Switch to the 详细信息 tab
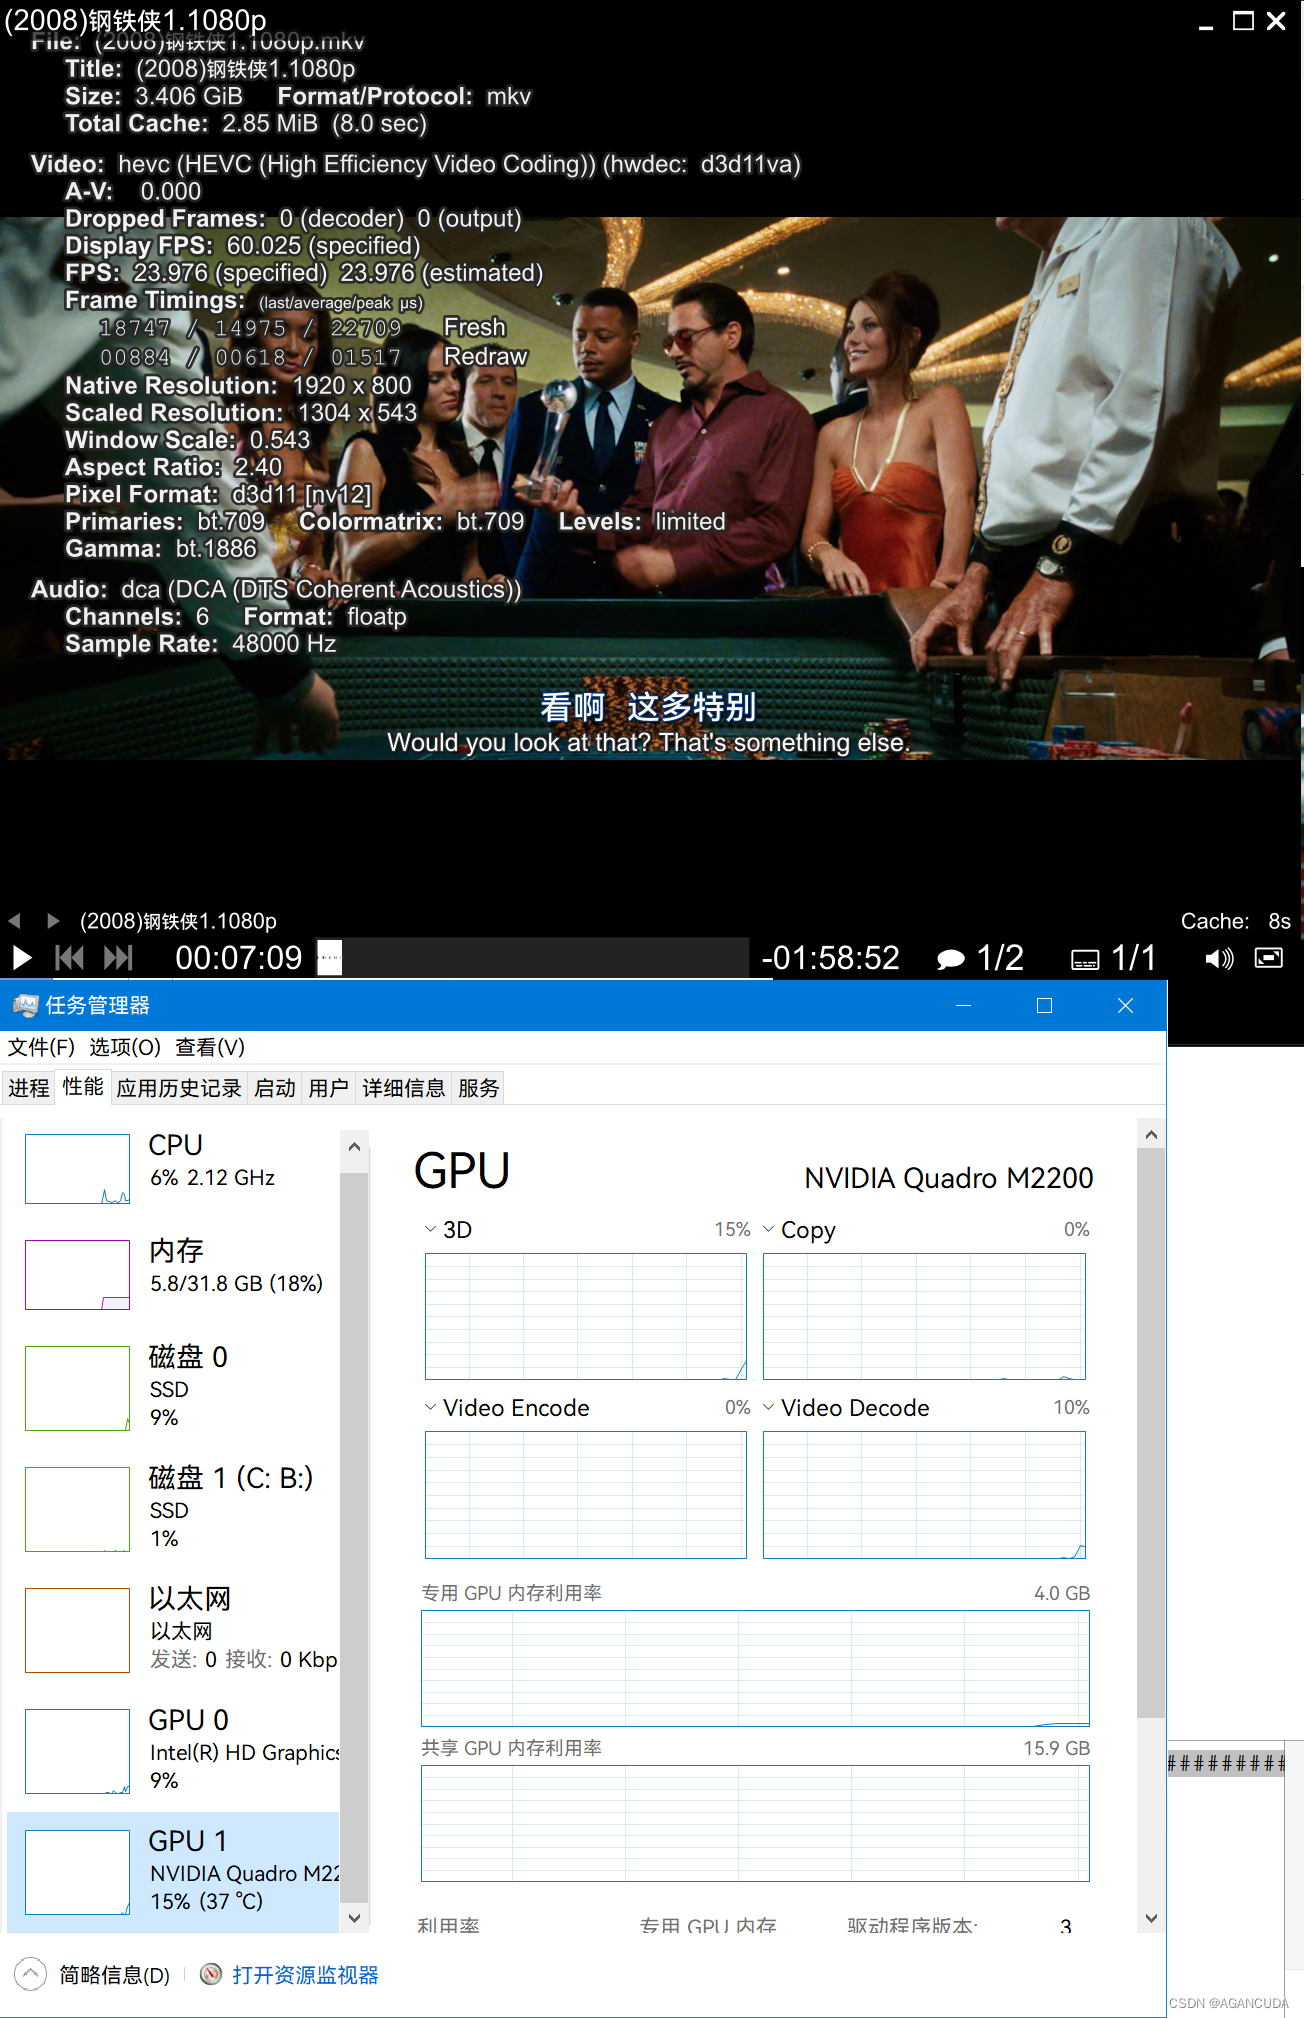Image resolution: width=1304 pixels, height=2018 pixels. click(x=404, y=1088)
